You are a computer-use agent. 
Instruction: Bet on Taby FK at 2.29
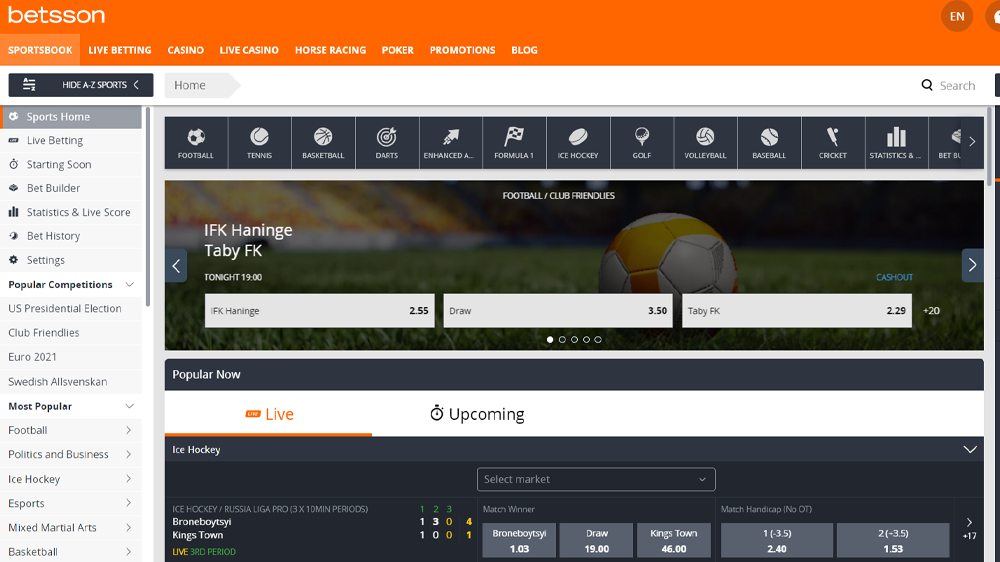pyautogui.click(x=797, y=311)
